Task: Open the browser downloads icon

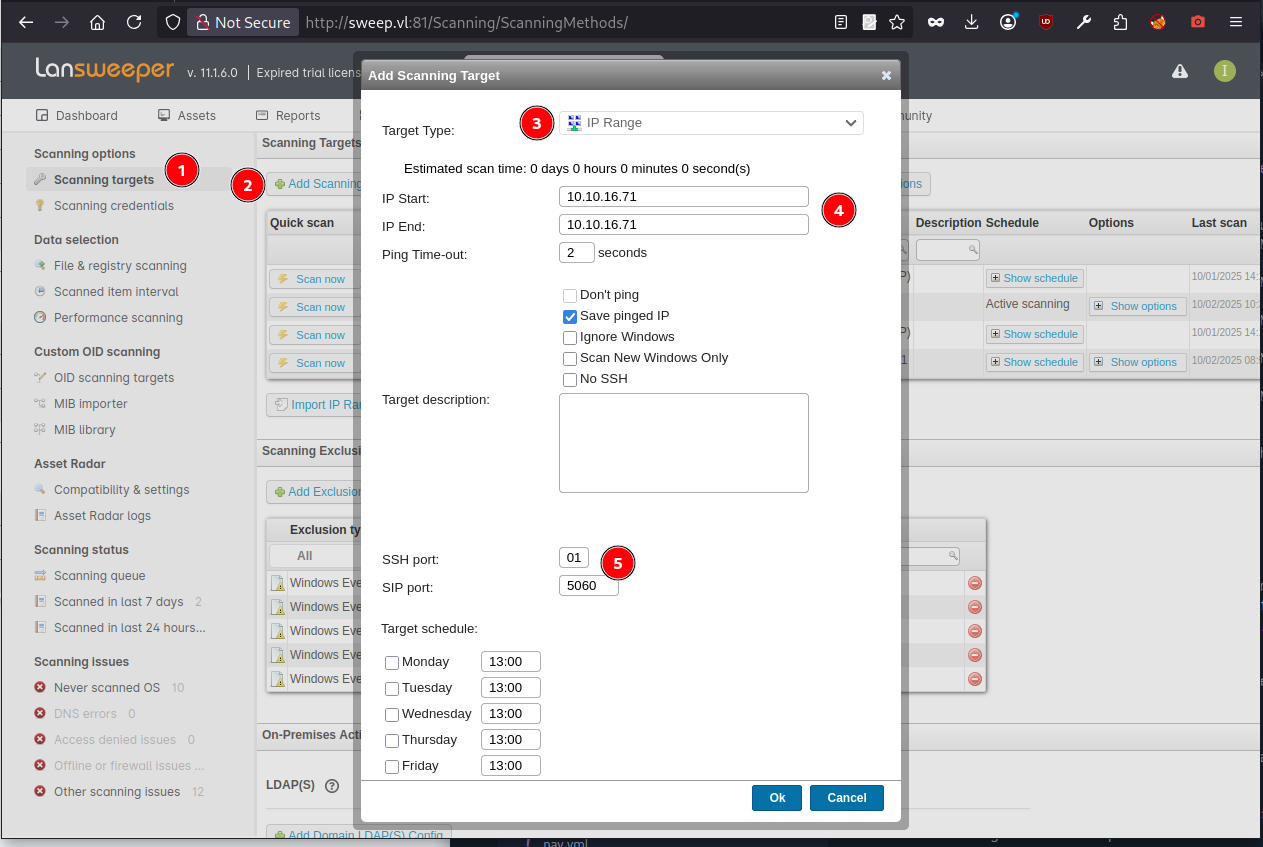Action: tap(971, 22)
